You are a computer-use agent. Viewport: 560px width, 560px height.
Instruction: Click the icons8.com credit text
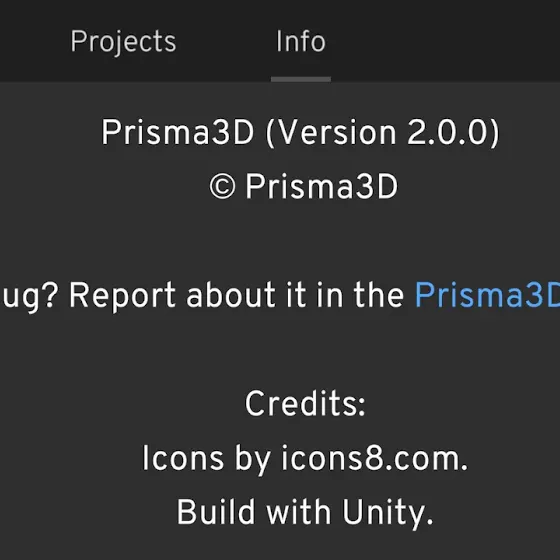pos(374,458)
